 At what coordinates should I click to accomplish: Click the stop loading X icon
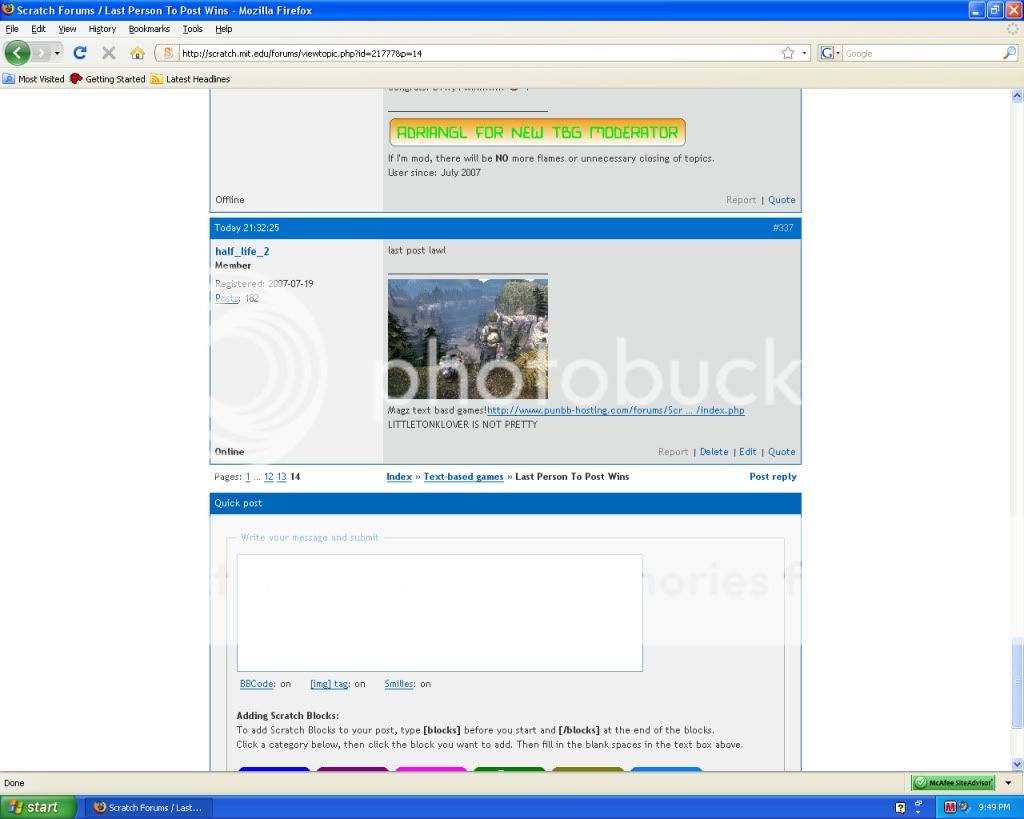109,53
